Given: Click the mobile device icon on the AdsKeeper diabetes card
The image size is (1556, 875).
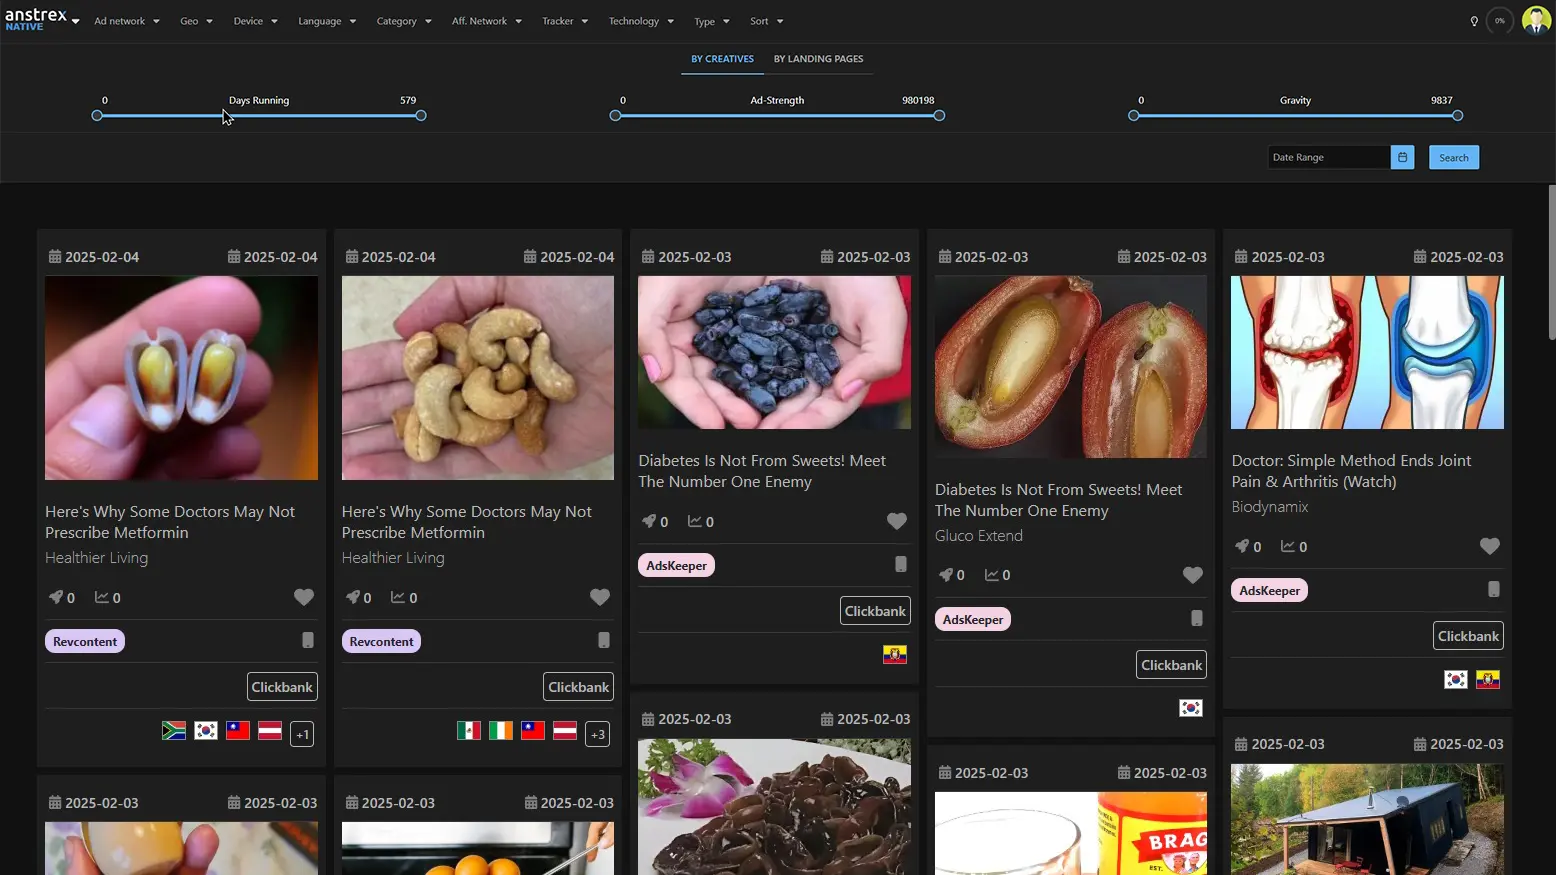Looking at the screenshot, I should pyautogui.click(x=901, y=564).
